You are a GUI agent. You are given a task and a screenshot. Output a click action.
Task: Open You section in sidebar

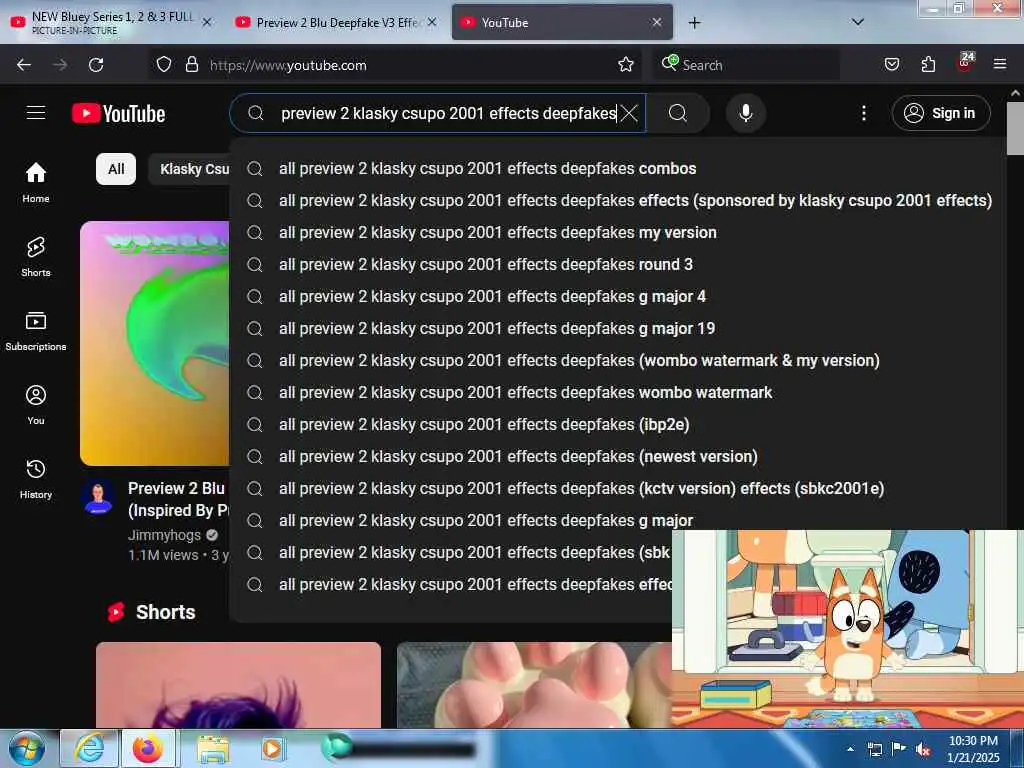pyautogui.click(x=36, y=405)
